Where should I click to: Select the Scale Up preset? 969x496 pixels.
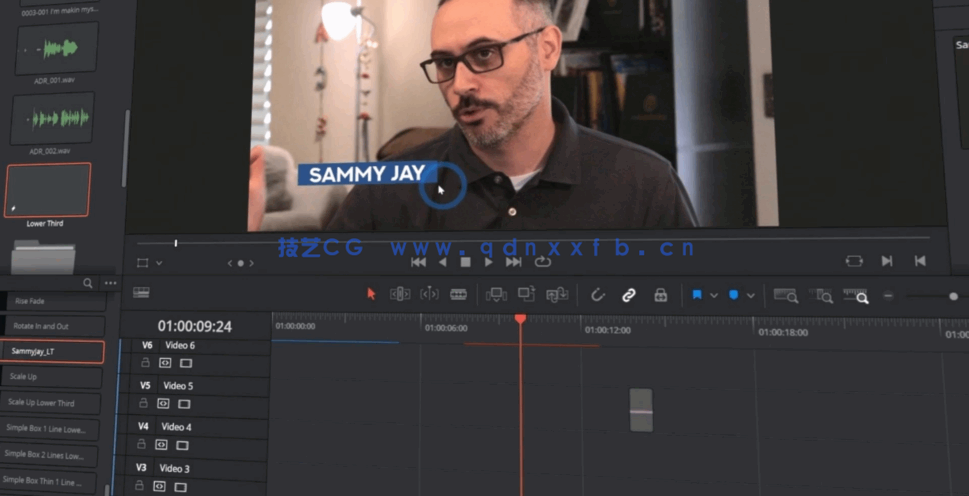click(x=51, y=377)
